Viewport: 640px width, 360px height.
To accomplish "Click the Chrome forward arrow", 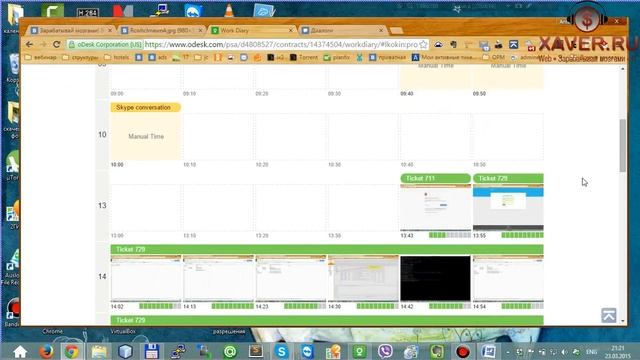I will 43,44.
